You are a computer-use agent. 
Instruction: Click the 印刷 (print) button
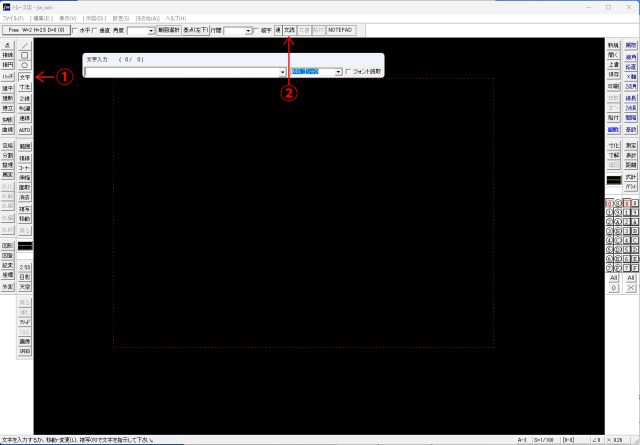pyautogui.click(x=614, y=86)
